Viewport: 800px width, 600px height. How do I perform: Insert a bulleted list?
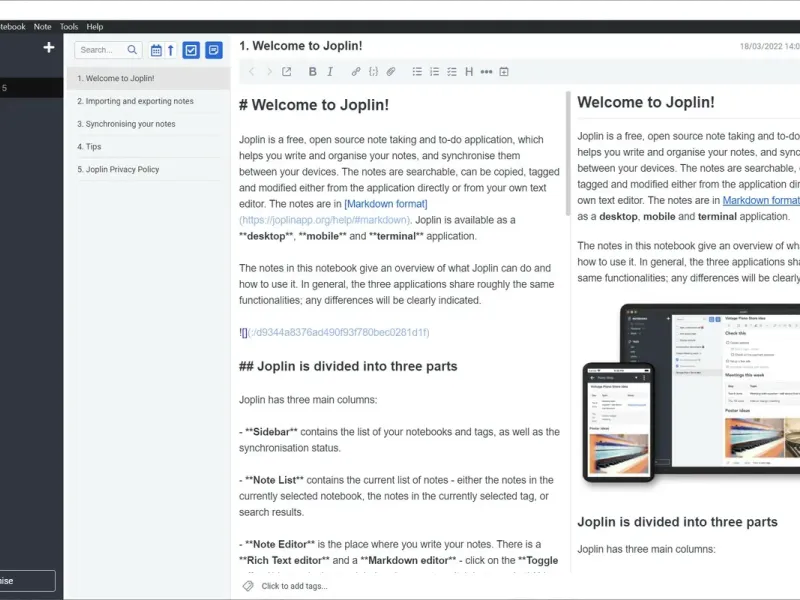tap(418, 72)
